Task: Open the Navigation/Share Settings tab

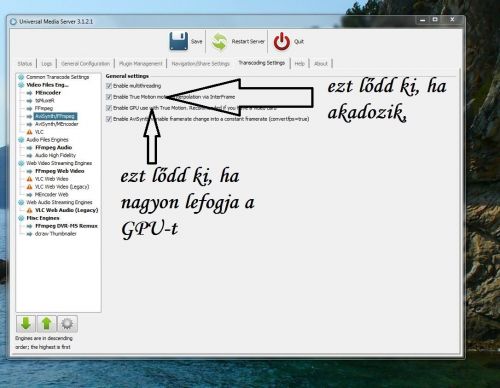Action: [x=201, y=64]
